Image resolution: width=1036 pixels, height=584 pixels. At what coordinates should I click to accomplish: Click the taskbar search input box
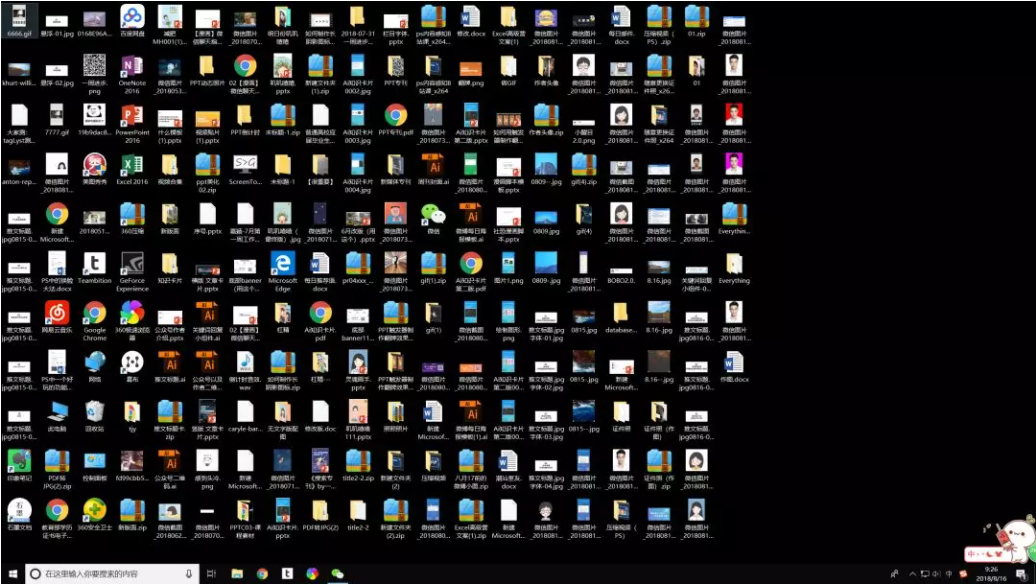point(110,574)
